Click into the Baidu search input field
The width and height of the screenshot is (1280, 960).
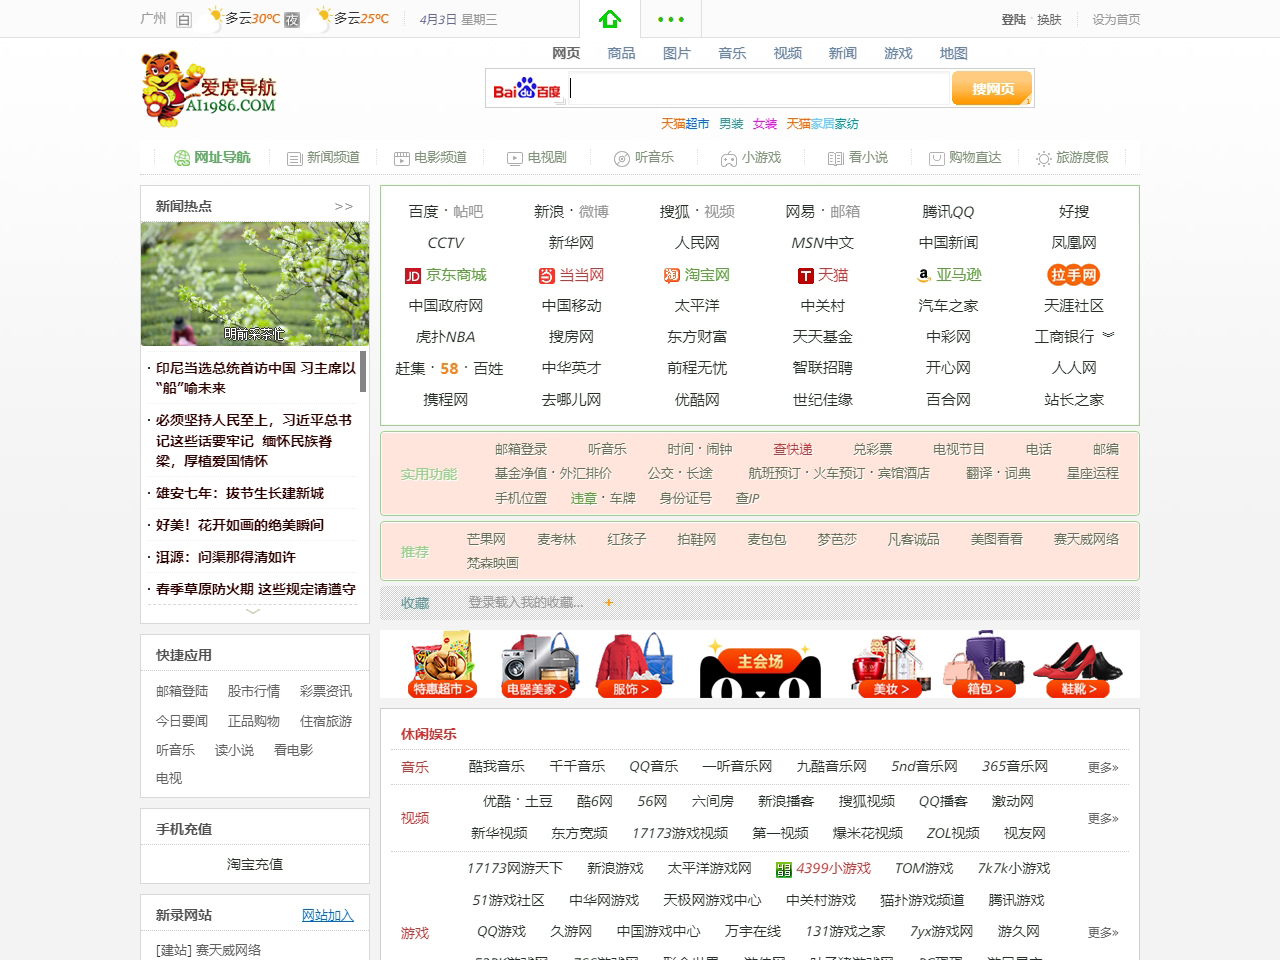point(758,89)
